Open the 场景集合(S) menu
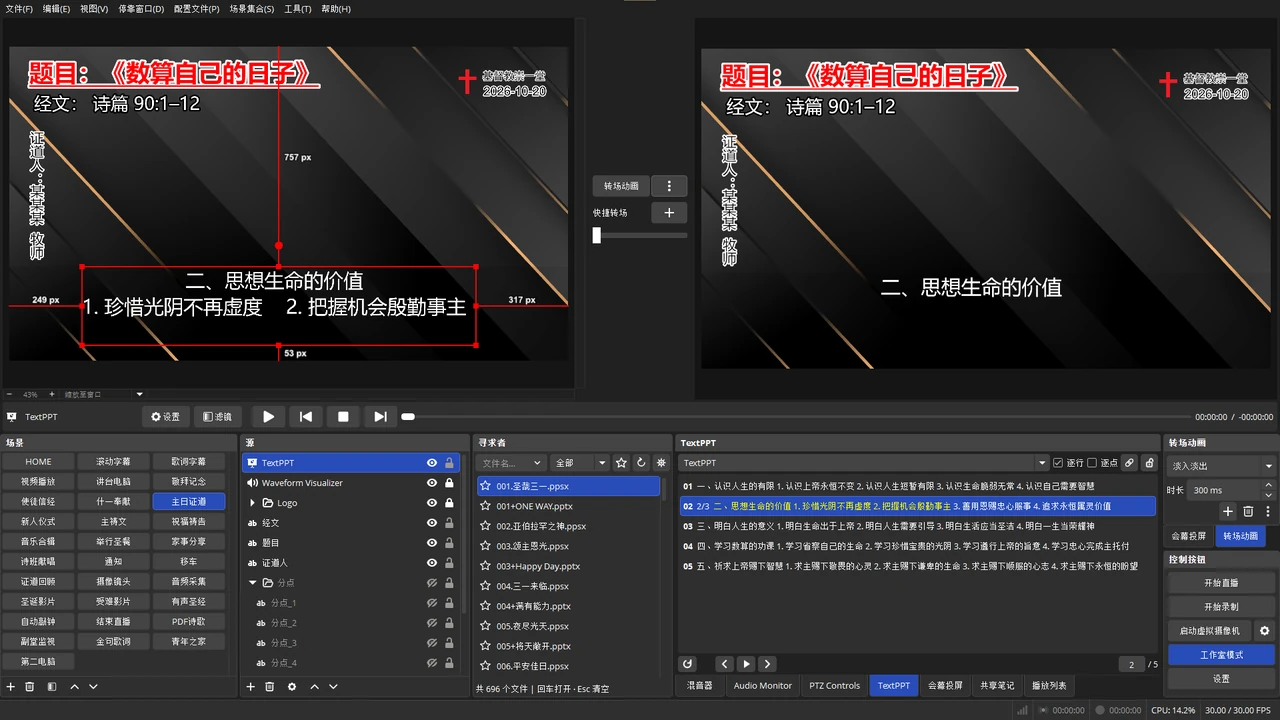Screen dimensions: 1280x720 tap(252, 9)
